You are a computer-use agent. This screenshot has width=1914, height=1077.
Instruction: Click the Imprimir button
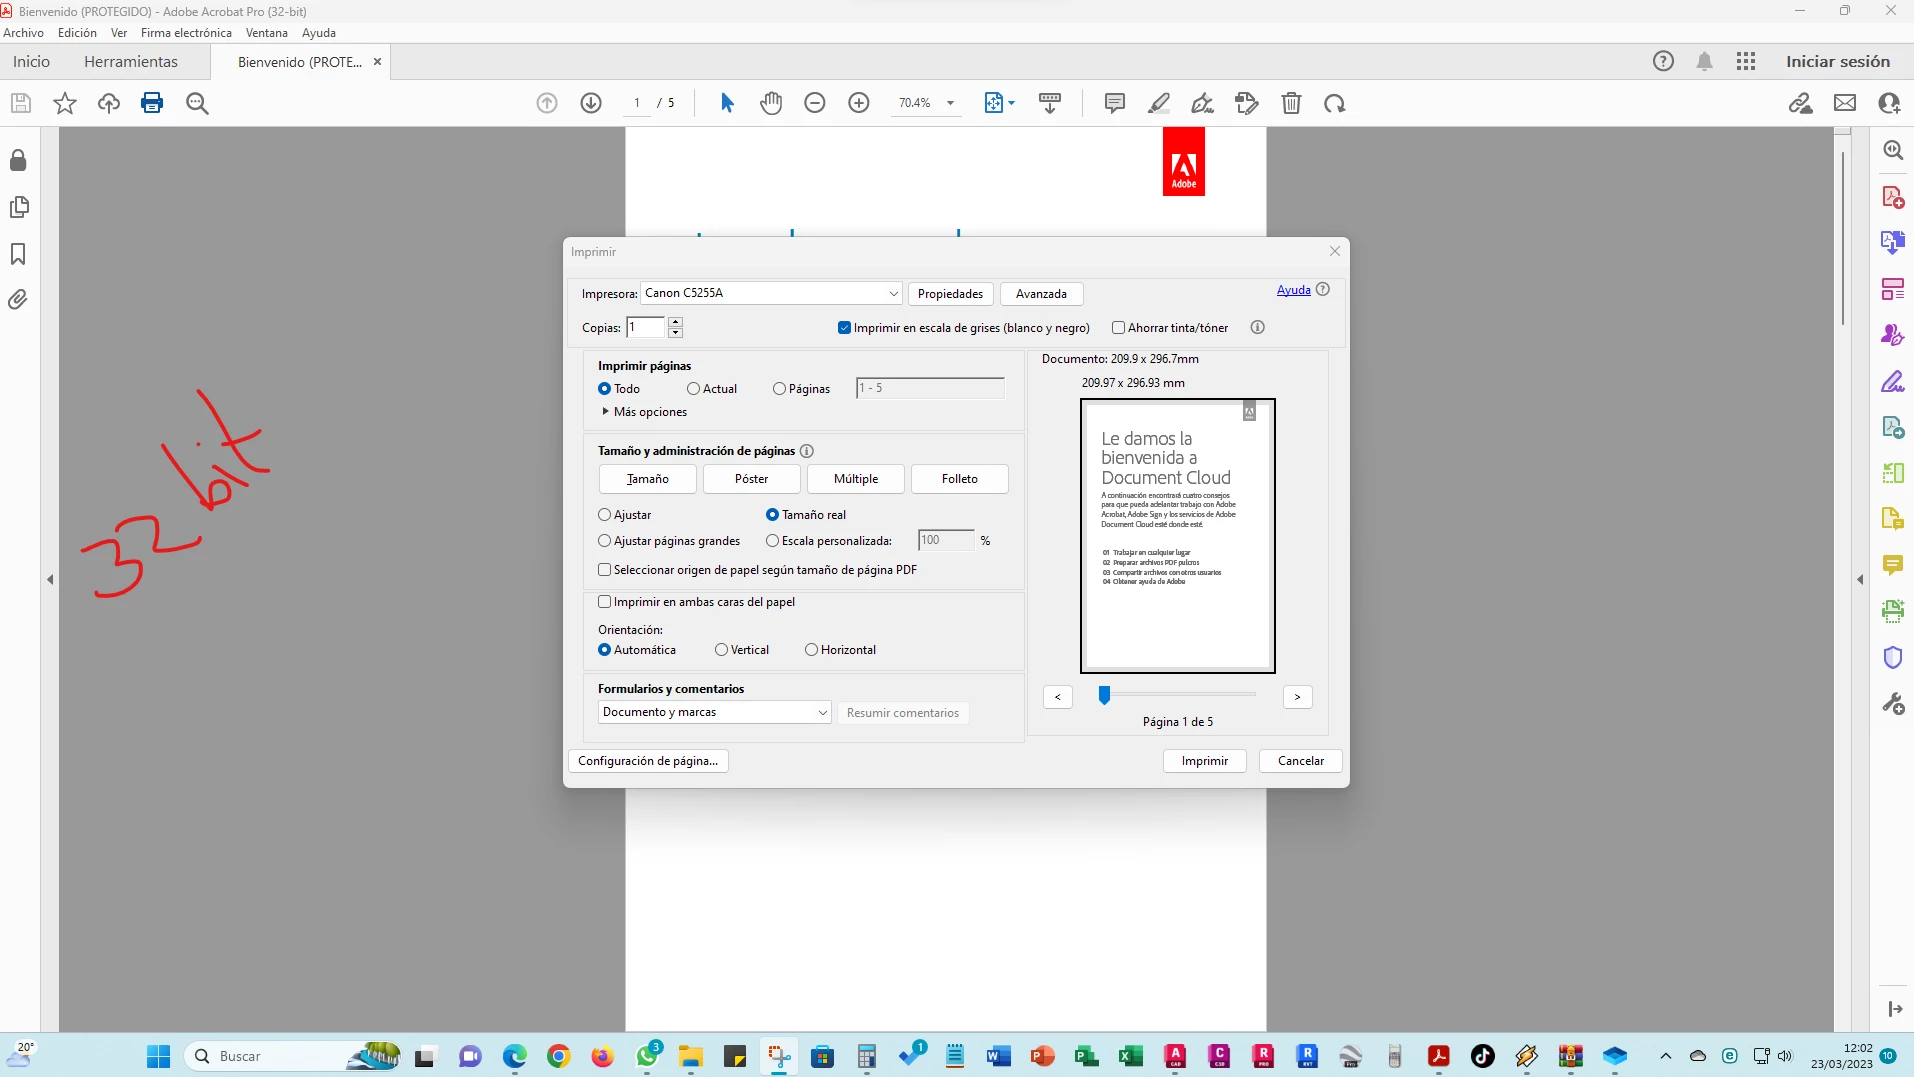coord(1204,761)
